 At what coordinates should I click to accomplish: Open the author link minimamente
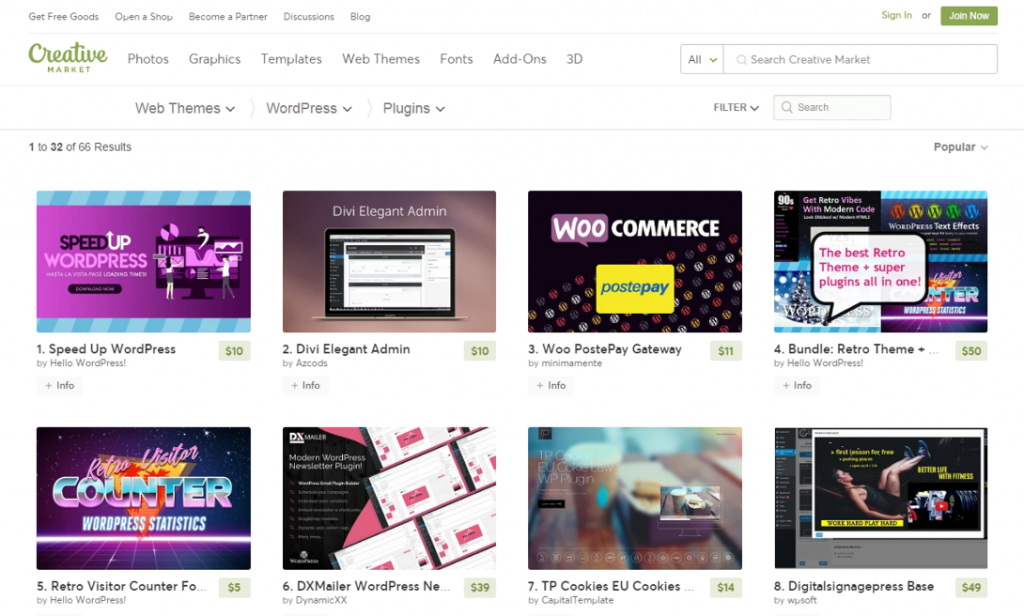click(571, 363)
